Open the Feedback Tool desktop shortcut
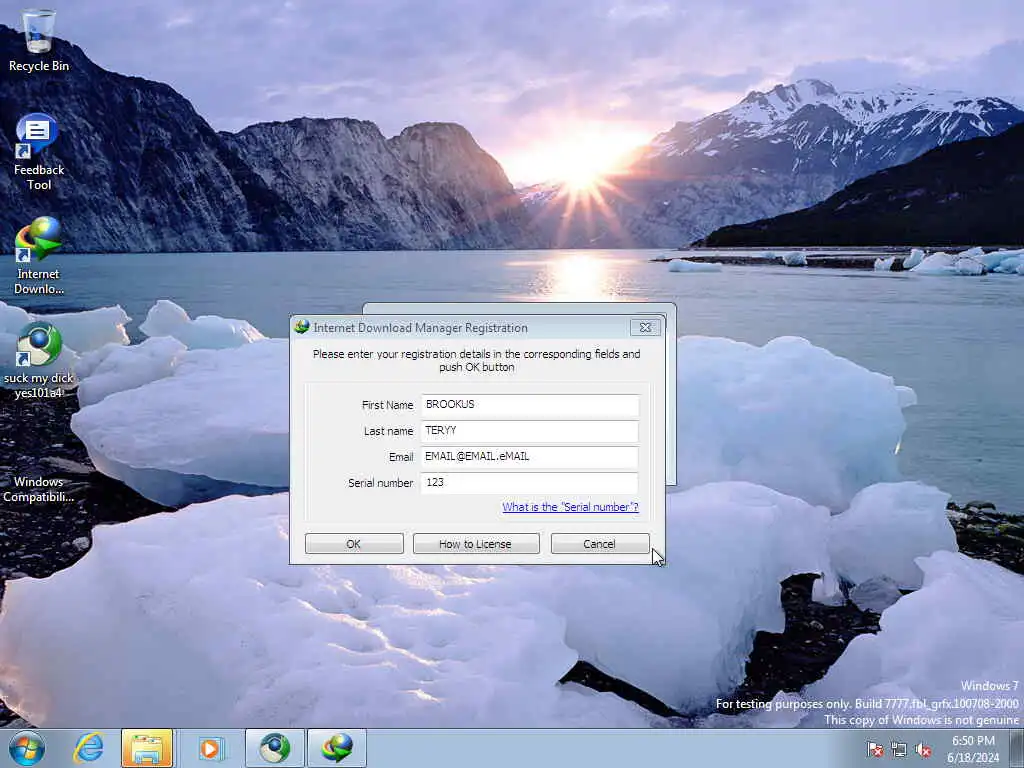Viewport: 1024px width, 768px height. click(x=39, y=152)
